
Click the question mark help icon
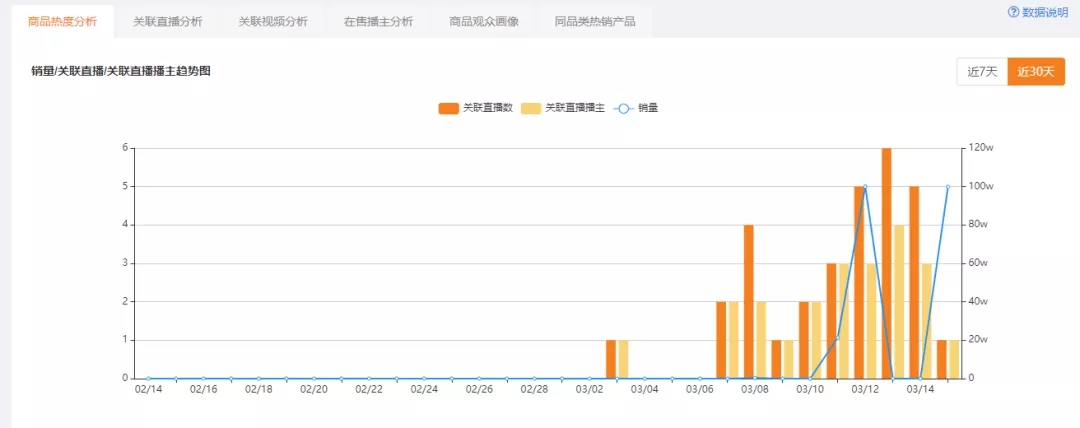point(1013,12)
